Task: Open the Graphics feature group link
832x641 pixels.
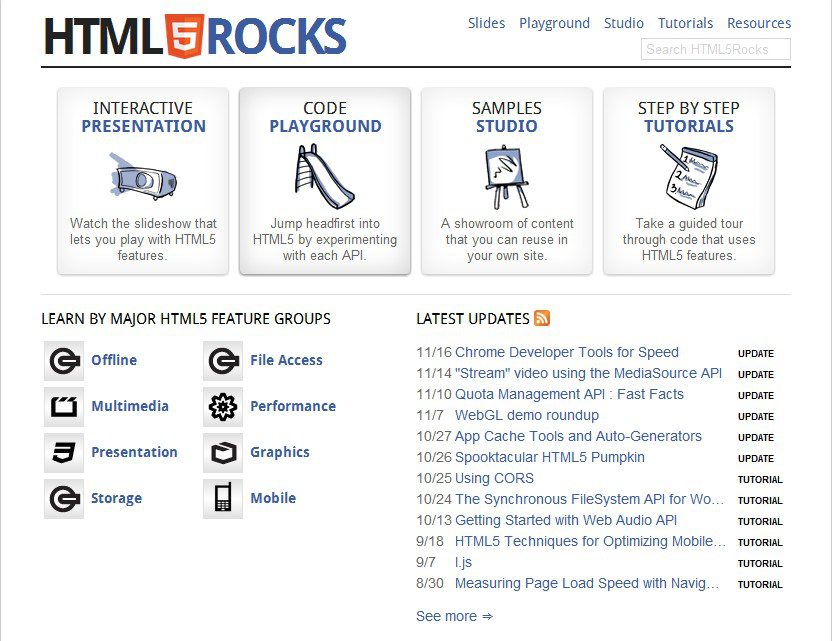Action: tap(280, 453)
